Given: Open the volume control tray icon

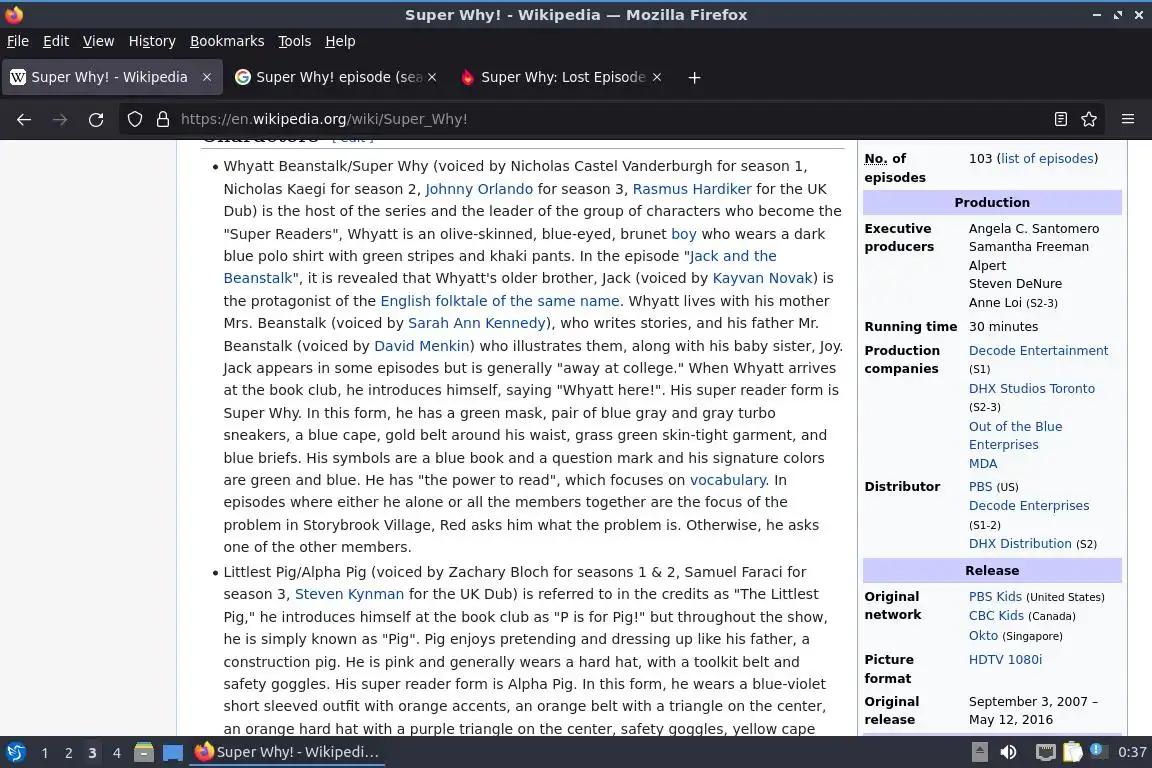Looking at the screenshot, I should click(x=1008, y=752).
